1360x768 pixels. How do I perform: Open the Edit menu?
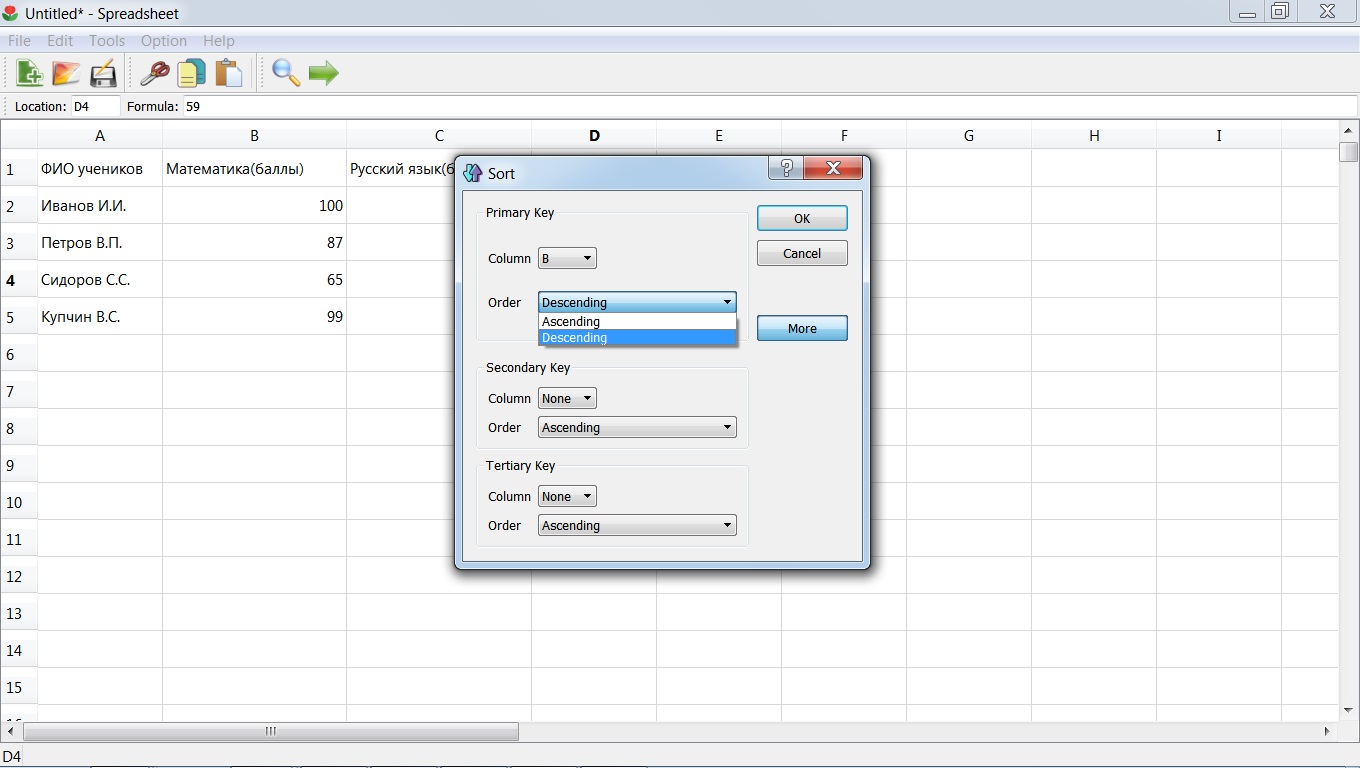[60, 41]
